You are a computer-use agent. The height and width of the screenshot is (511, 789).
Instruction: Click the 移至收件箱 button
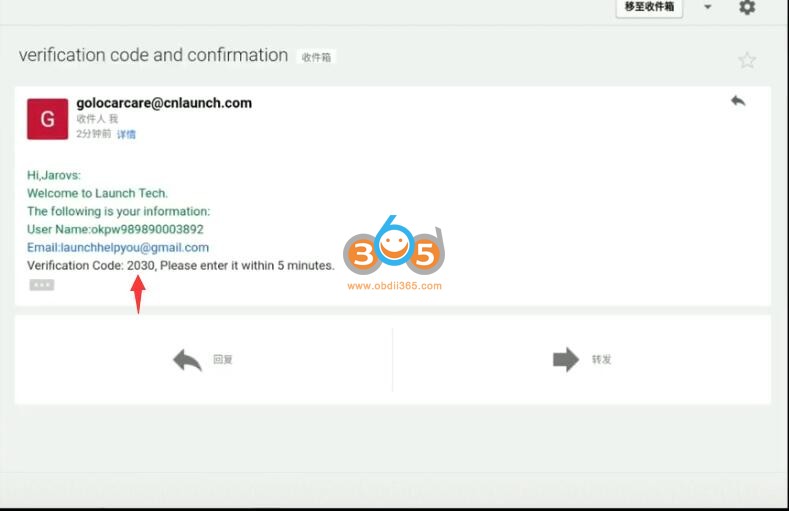click(x=649, y=7)
